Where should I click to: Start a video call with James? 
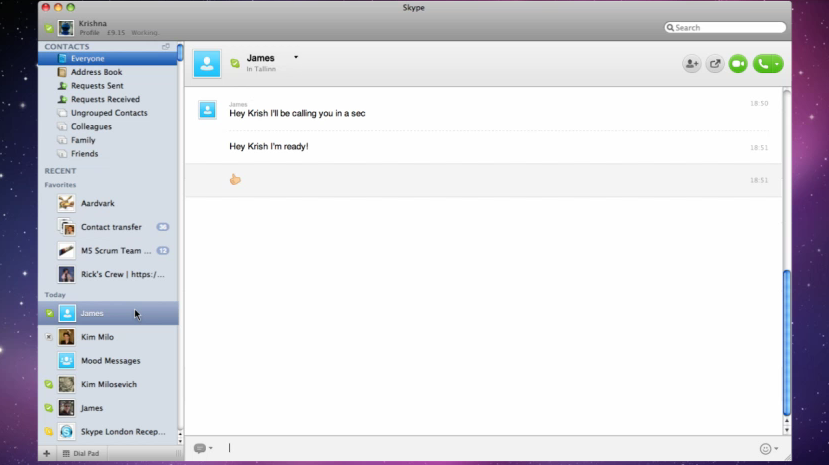(x=738, y=64)
